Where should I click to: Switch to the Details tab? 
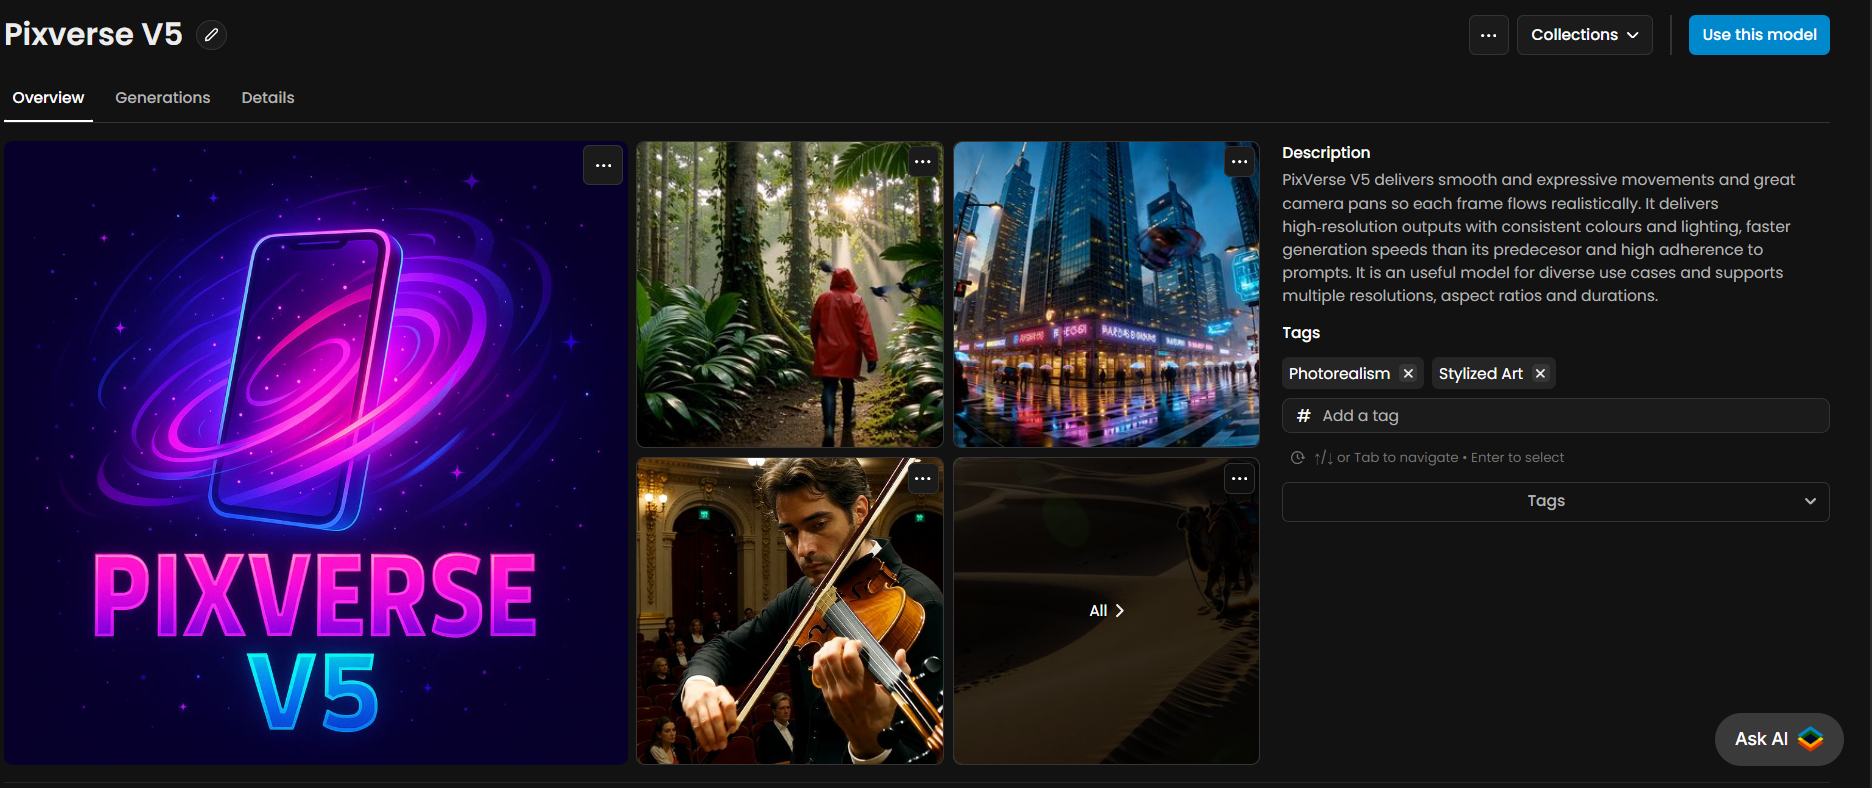coord(268,98)
